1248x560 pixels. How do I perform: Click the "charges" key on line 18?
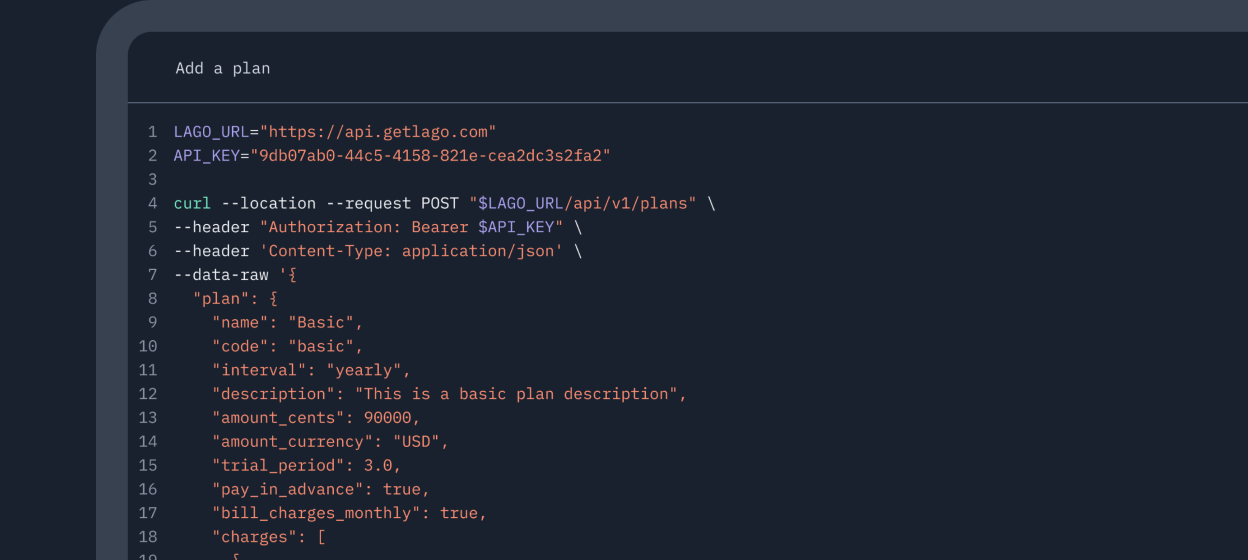click(250, 537)
